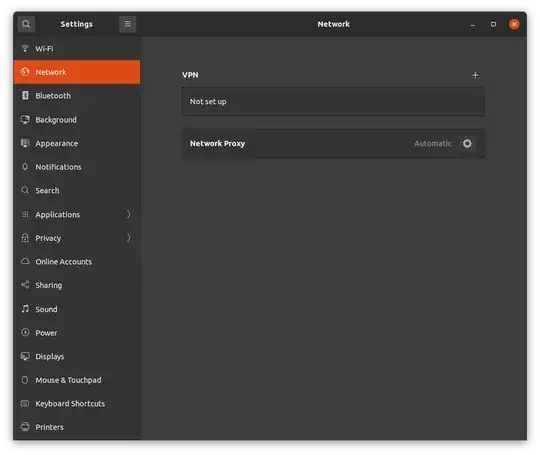540x455 pixels.
Task: Click the search magnifier in the Settings header
Action: point(26,24)
